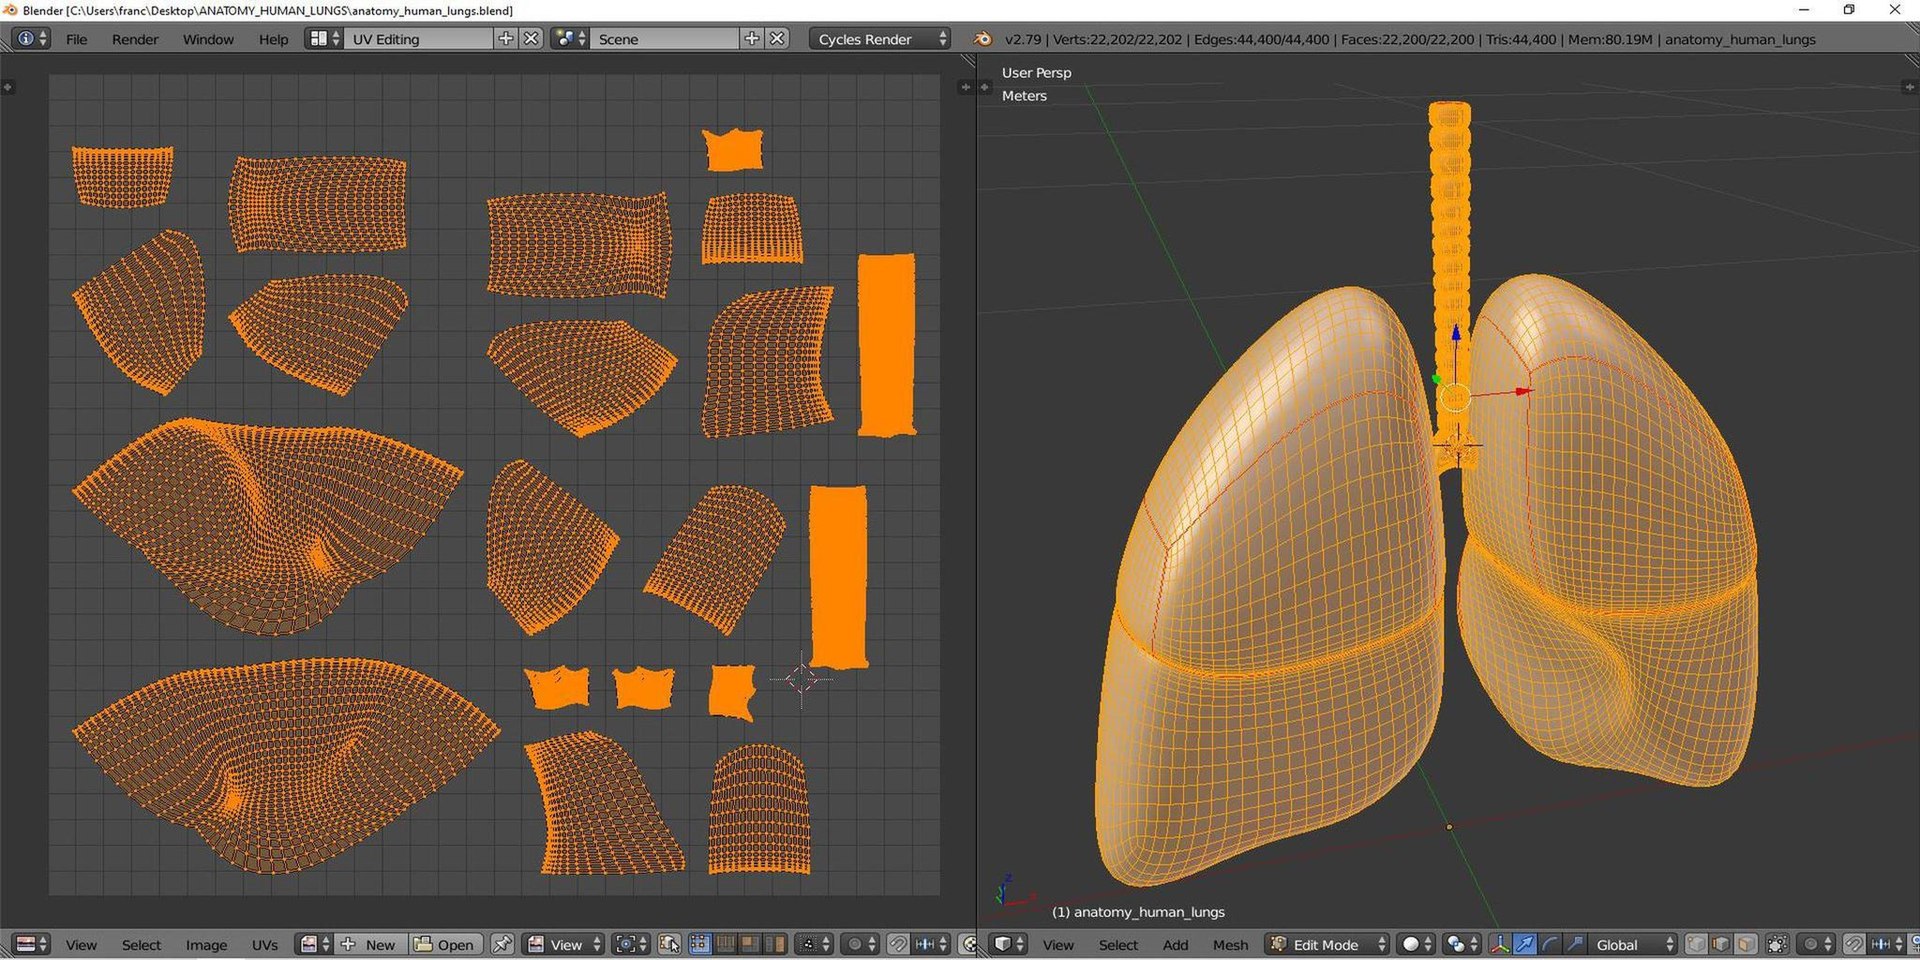The width and height of the screenshot is (1920, 960).
Task: Click the Blender logo in info header
Action: [x=983, y=39]
